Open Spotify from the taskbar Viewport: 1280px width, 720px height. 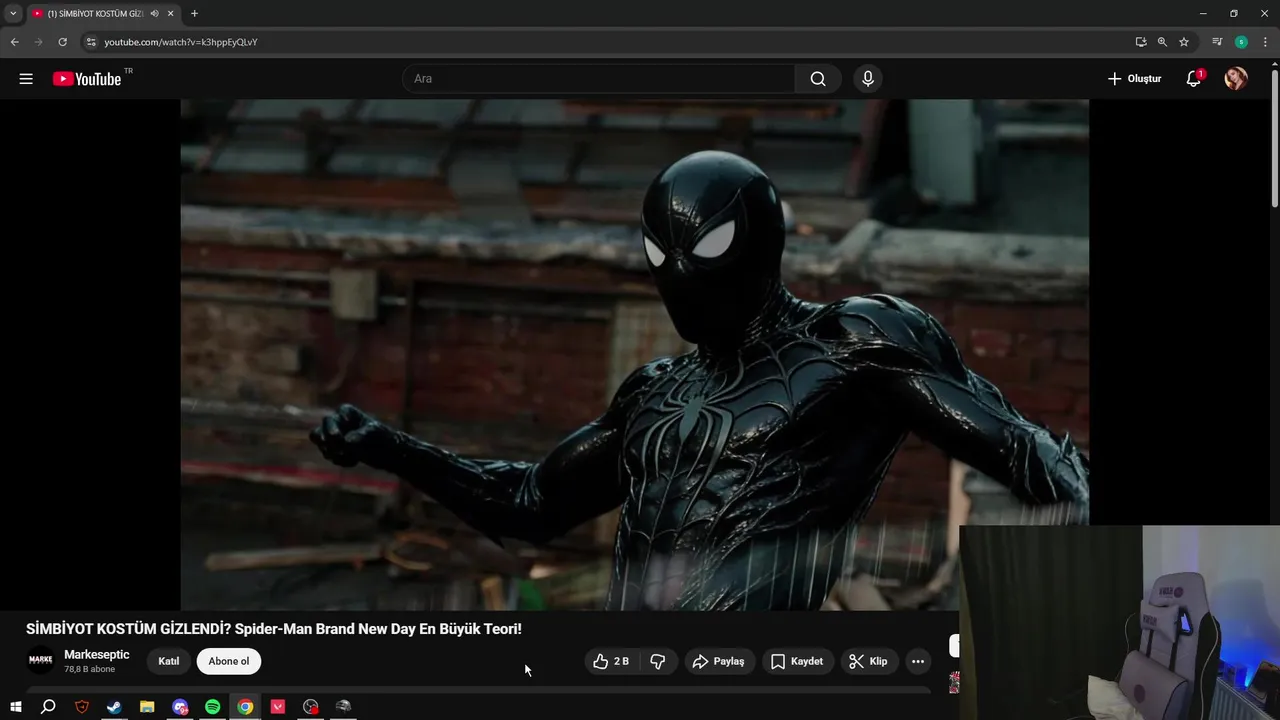(x=212, y=707)
